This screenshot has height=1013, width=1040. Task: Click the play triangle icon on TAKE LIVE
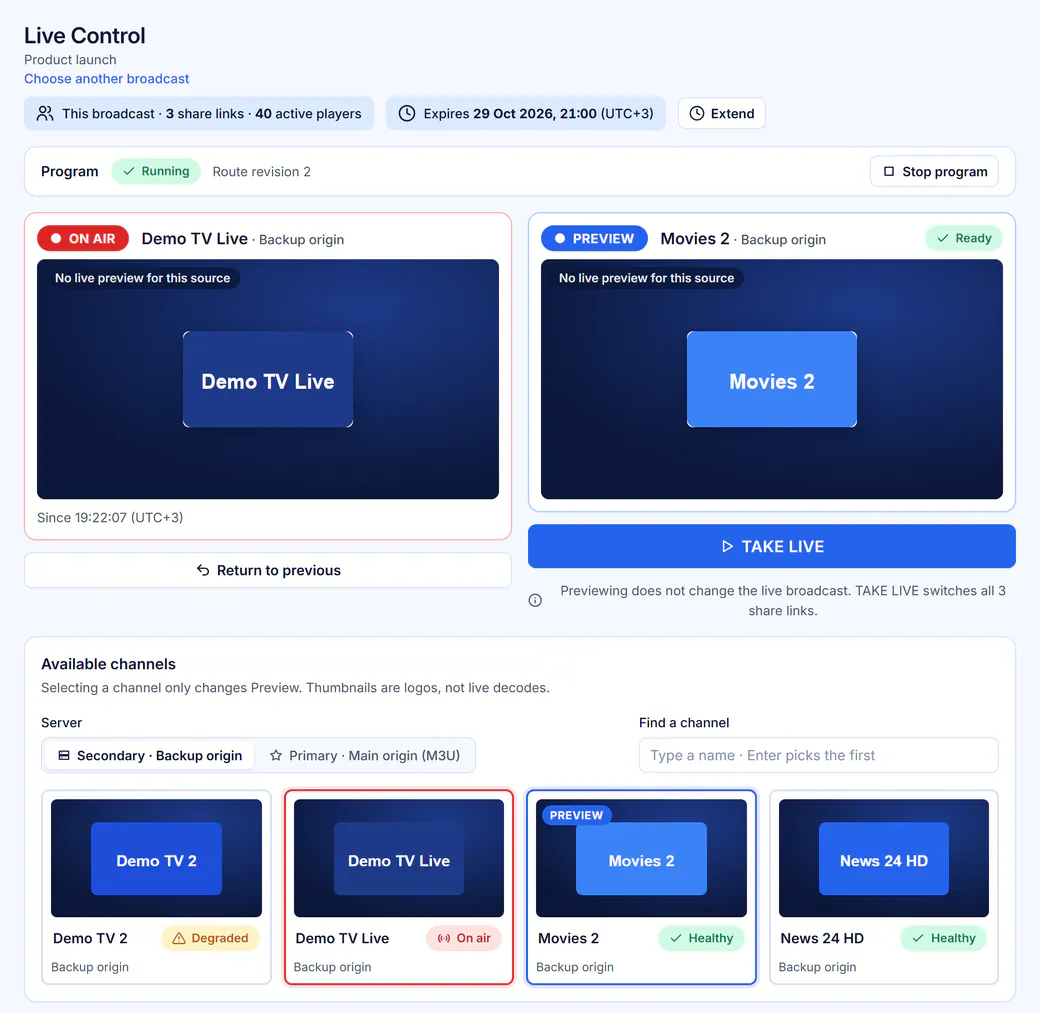728,547
